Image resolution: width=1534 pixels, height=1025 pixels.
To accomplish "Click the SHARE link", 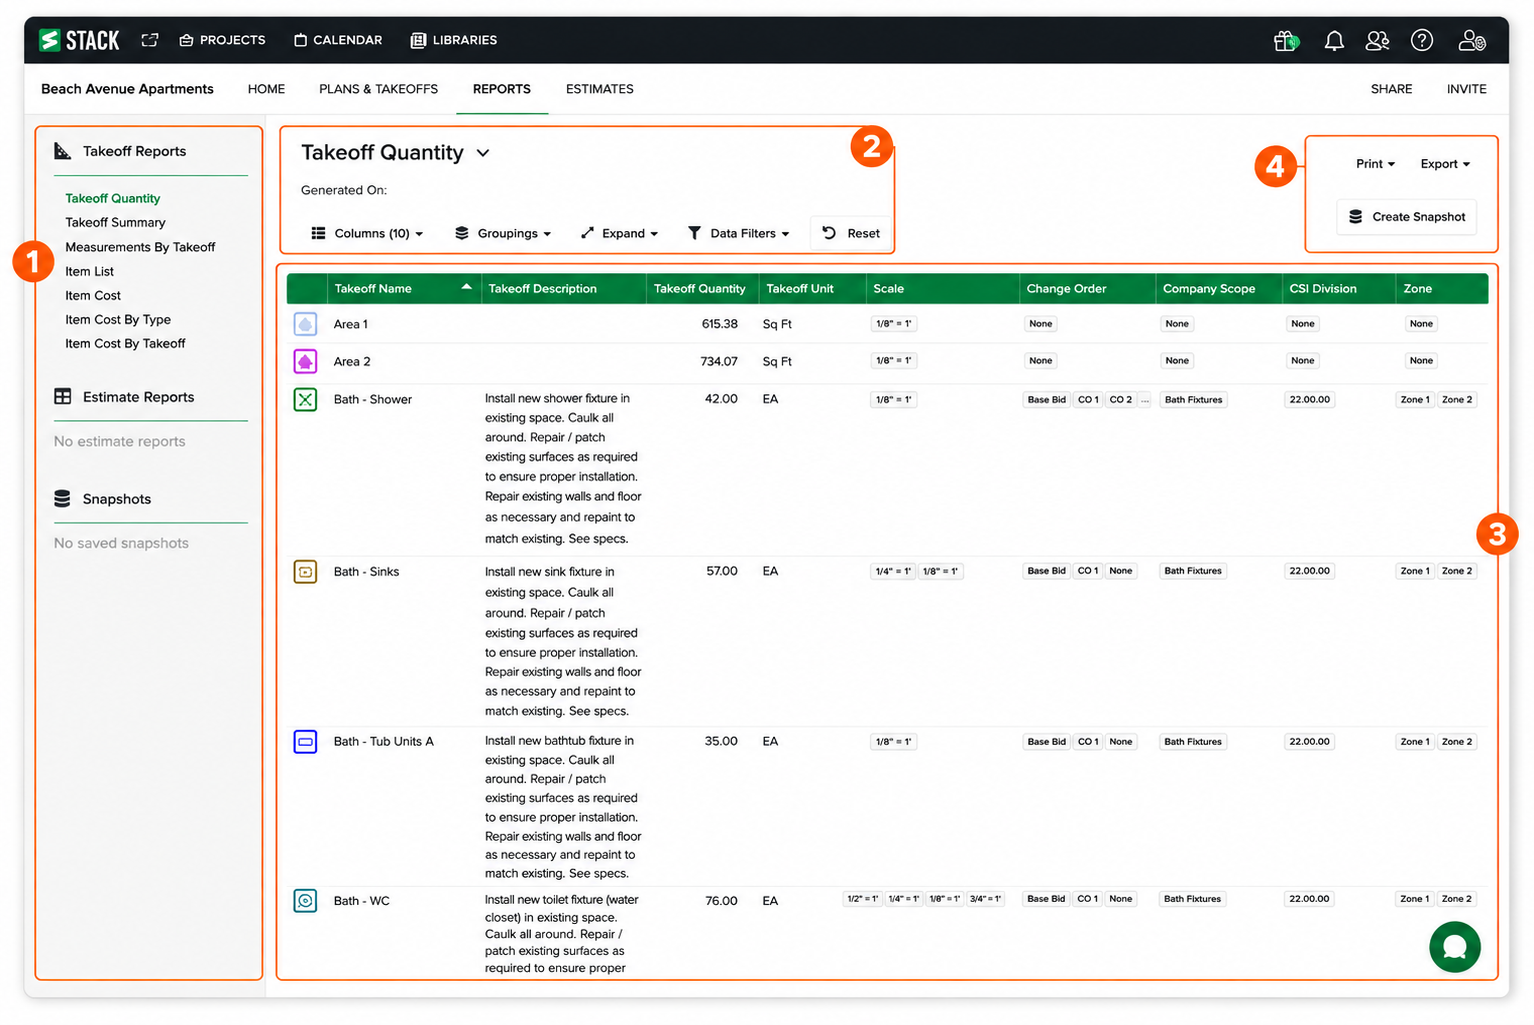I will 1391,89.
